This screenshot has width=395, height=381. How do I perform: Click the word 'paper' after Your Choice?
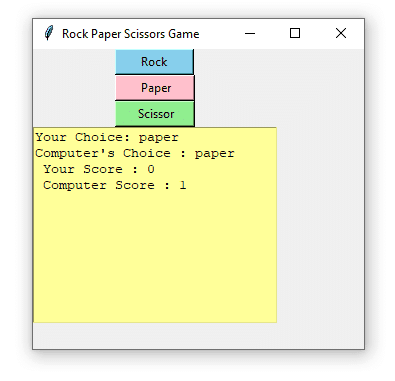pos(159,138)
